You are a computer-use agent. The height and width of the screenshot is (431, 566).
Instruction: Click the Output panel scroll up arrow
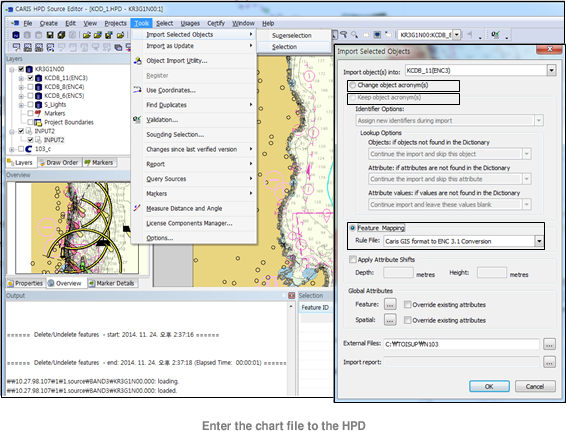[291, 306]
